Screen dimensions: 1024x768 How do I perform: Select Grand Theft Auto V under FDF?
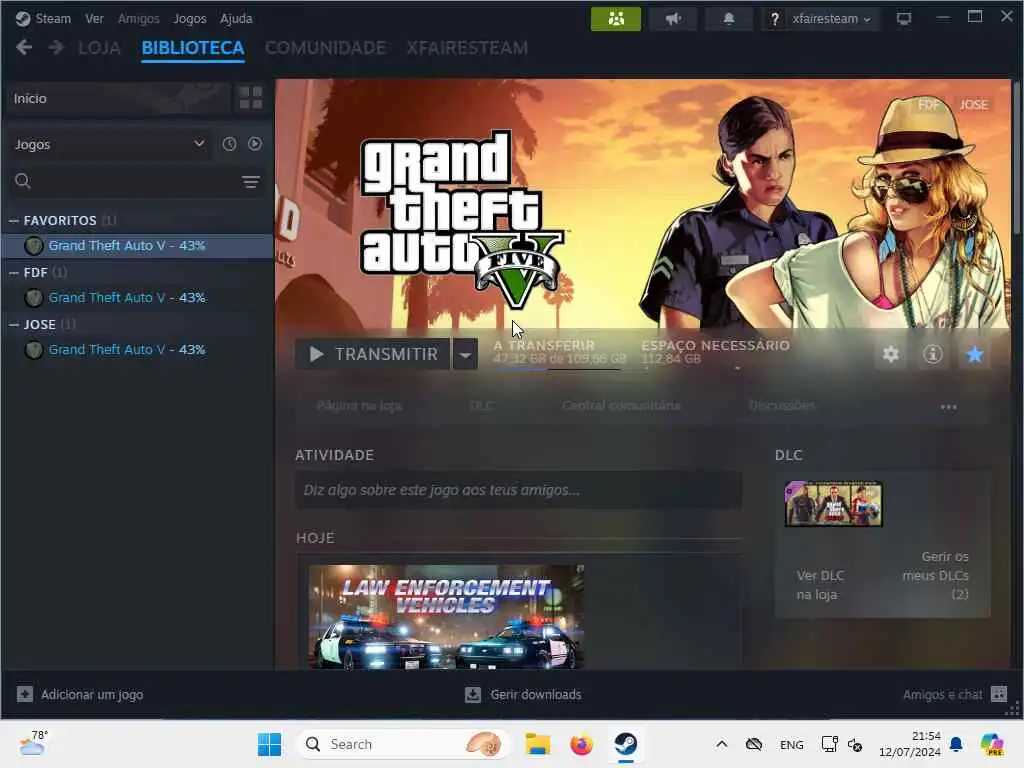tap(138, 298)
